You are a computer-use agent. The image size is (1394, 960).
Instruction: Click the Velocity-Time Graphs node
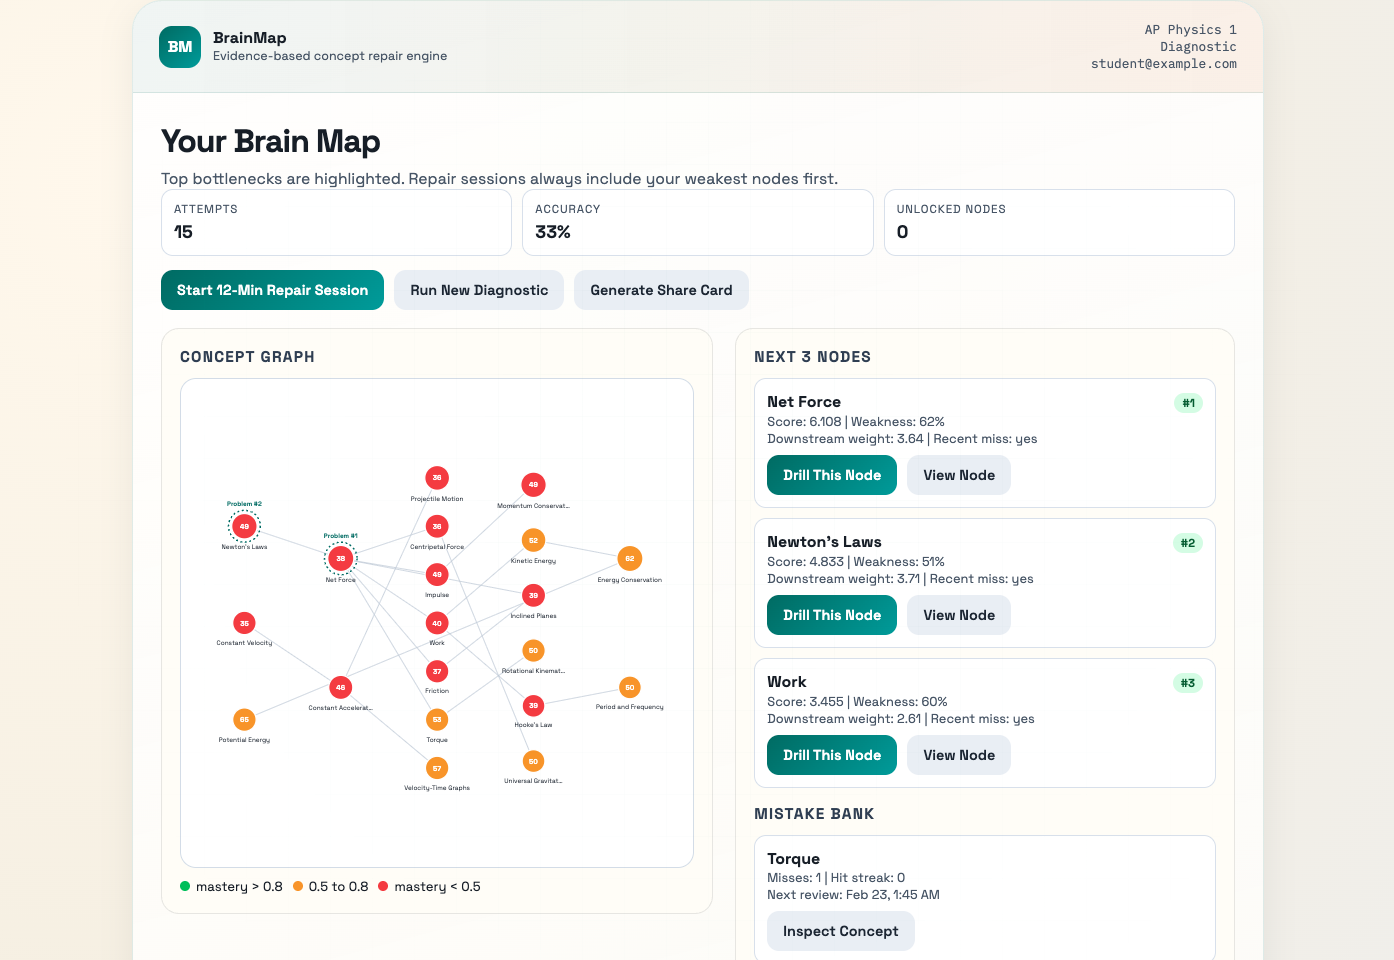437,767
